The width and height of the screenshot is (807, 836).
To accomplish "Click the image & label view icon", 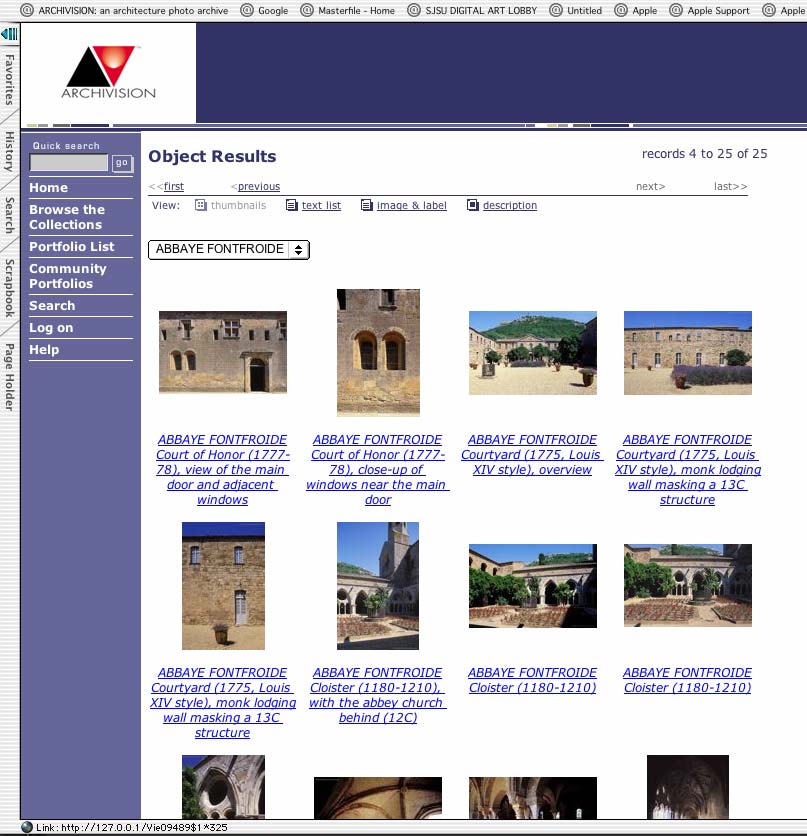I will [367, 205].
